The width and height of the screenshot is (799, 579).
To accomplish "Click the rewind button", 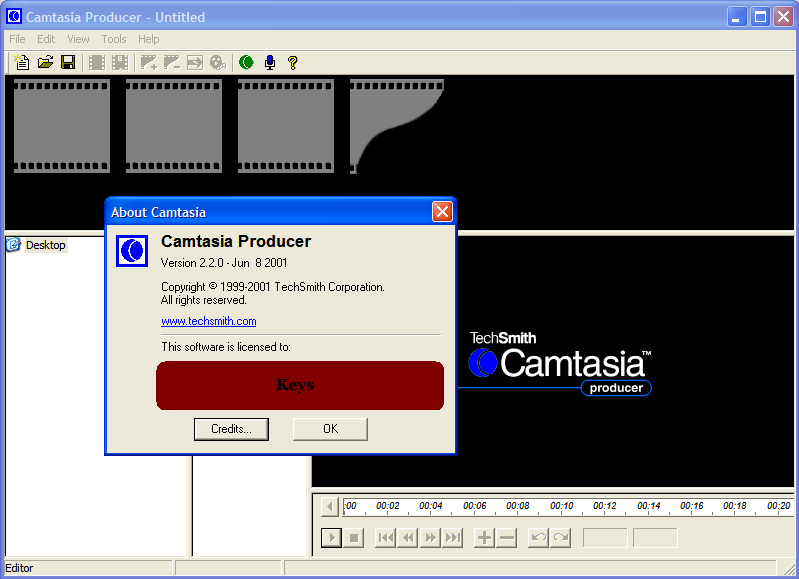I will [408, 537].
